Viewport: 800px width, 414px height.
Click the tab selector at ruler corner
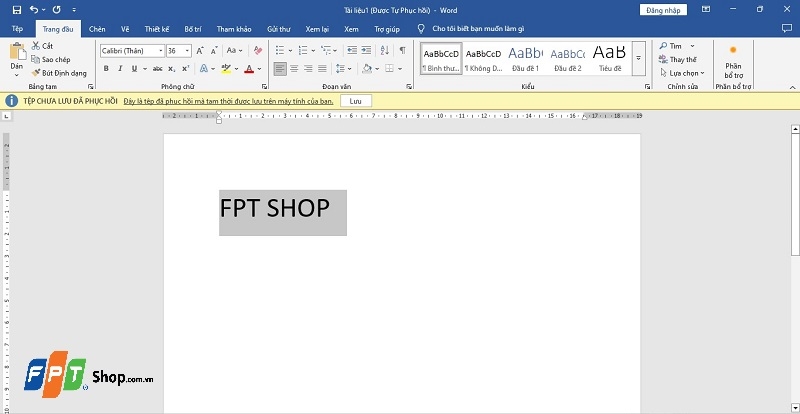coord(6,116)
